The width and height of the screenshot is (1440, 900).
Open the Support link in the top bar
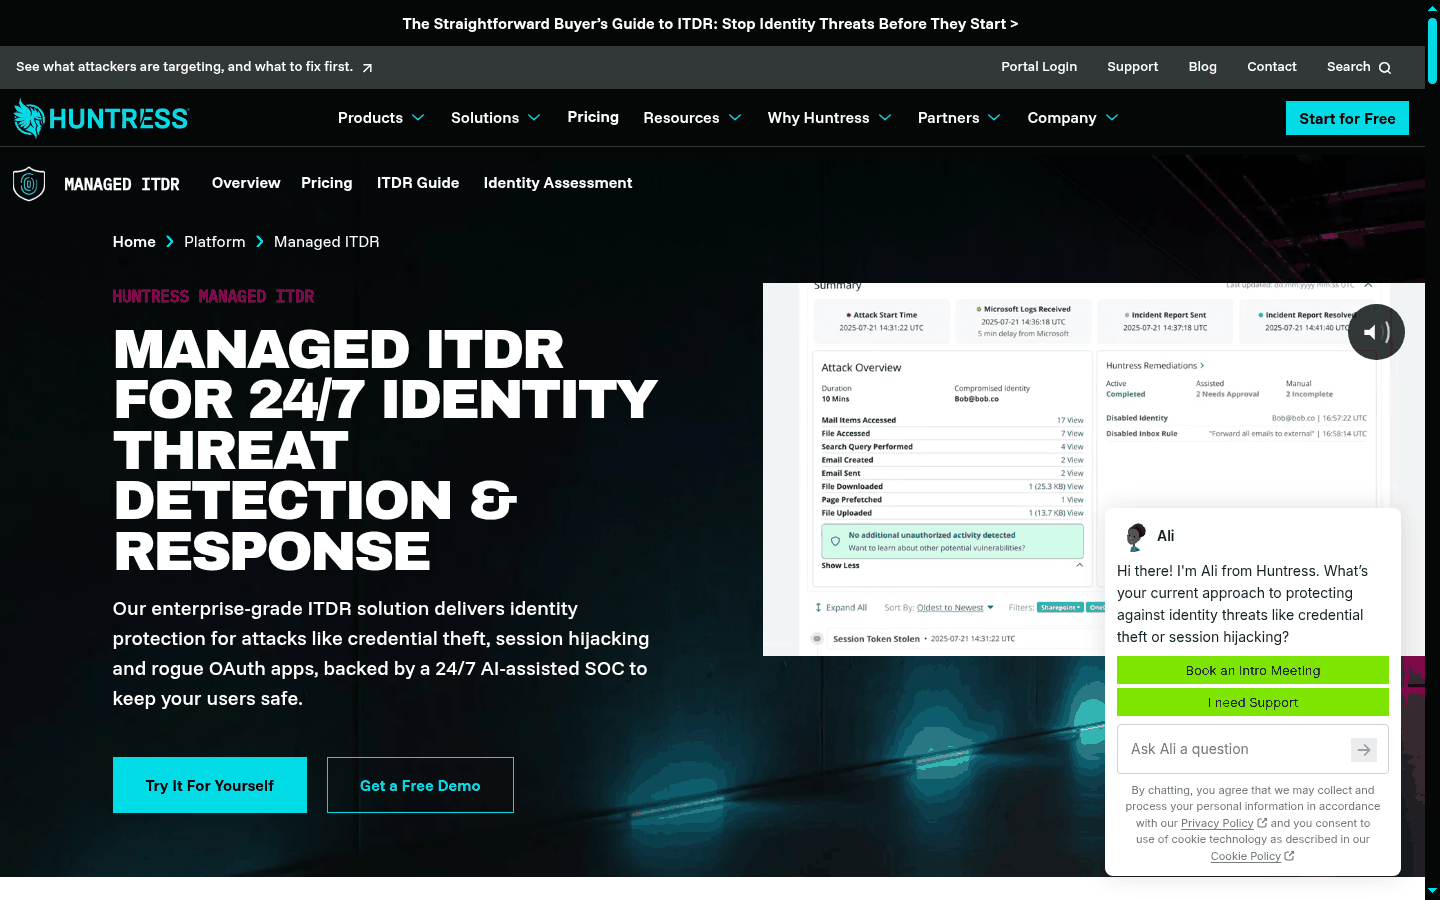(1133, 67)
